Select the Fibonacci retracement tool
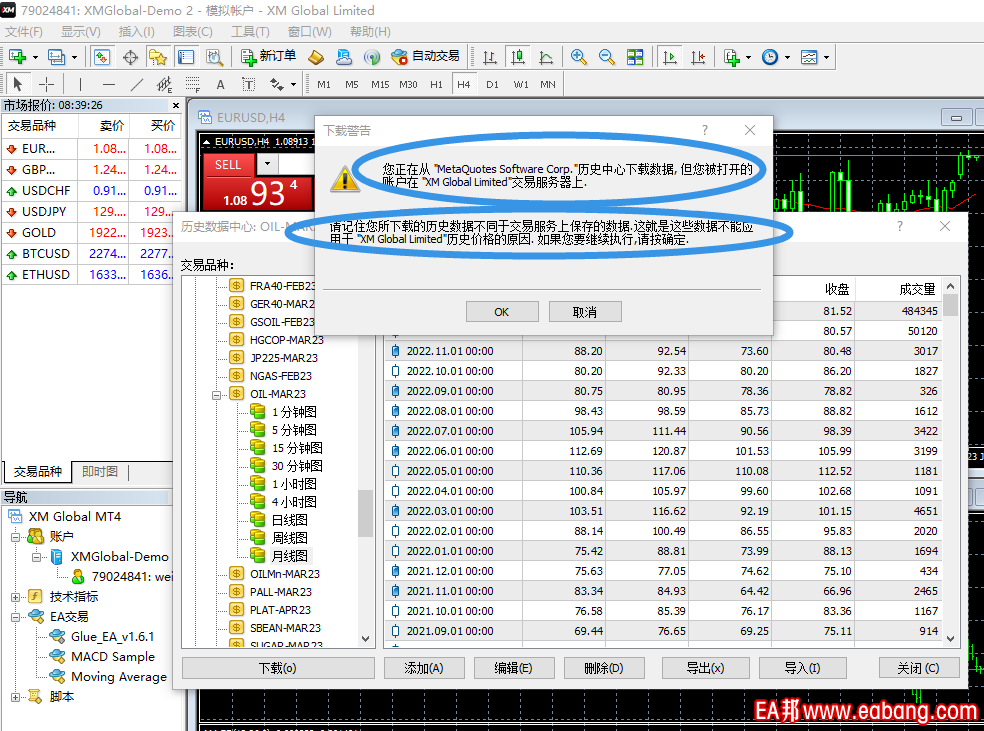Image resolution: width=984 pixels, height=731 pixels. click(193, 84)
